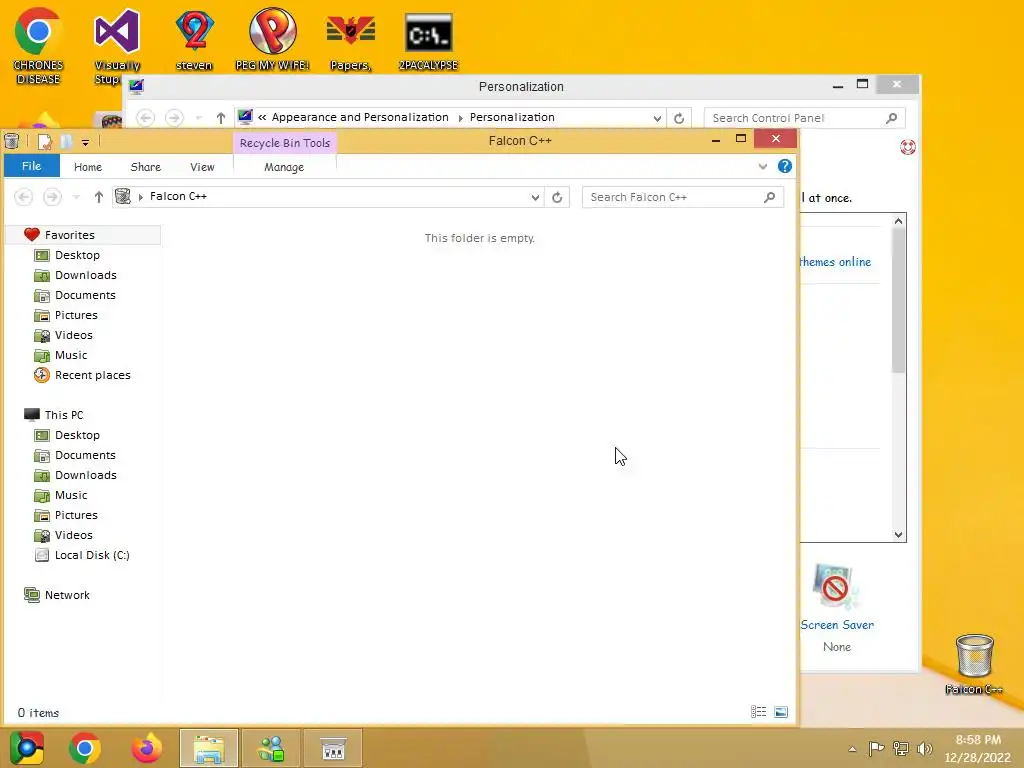Click Back arrow in Personalization window

pyautogui.click(x=146, y=118)
